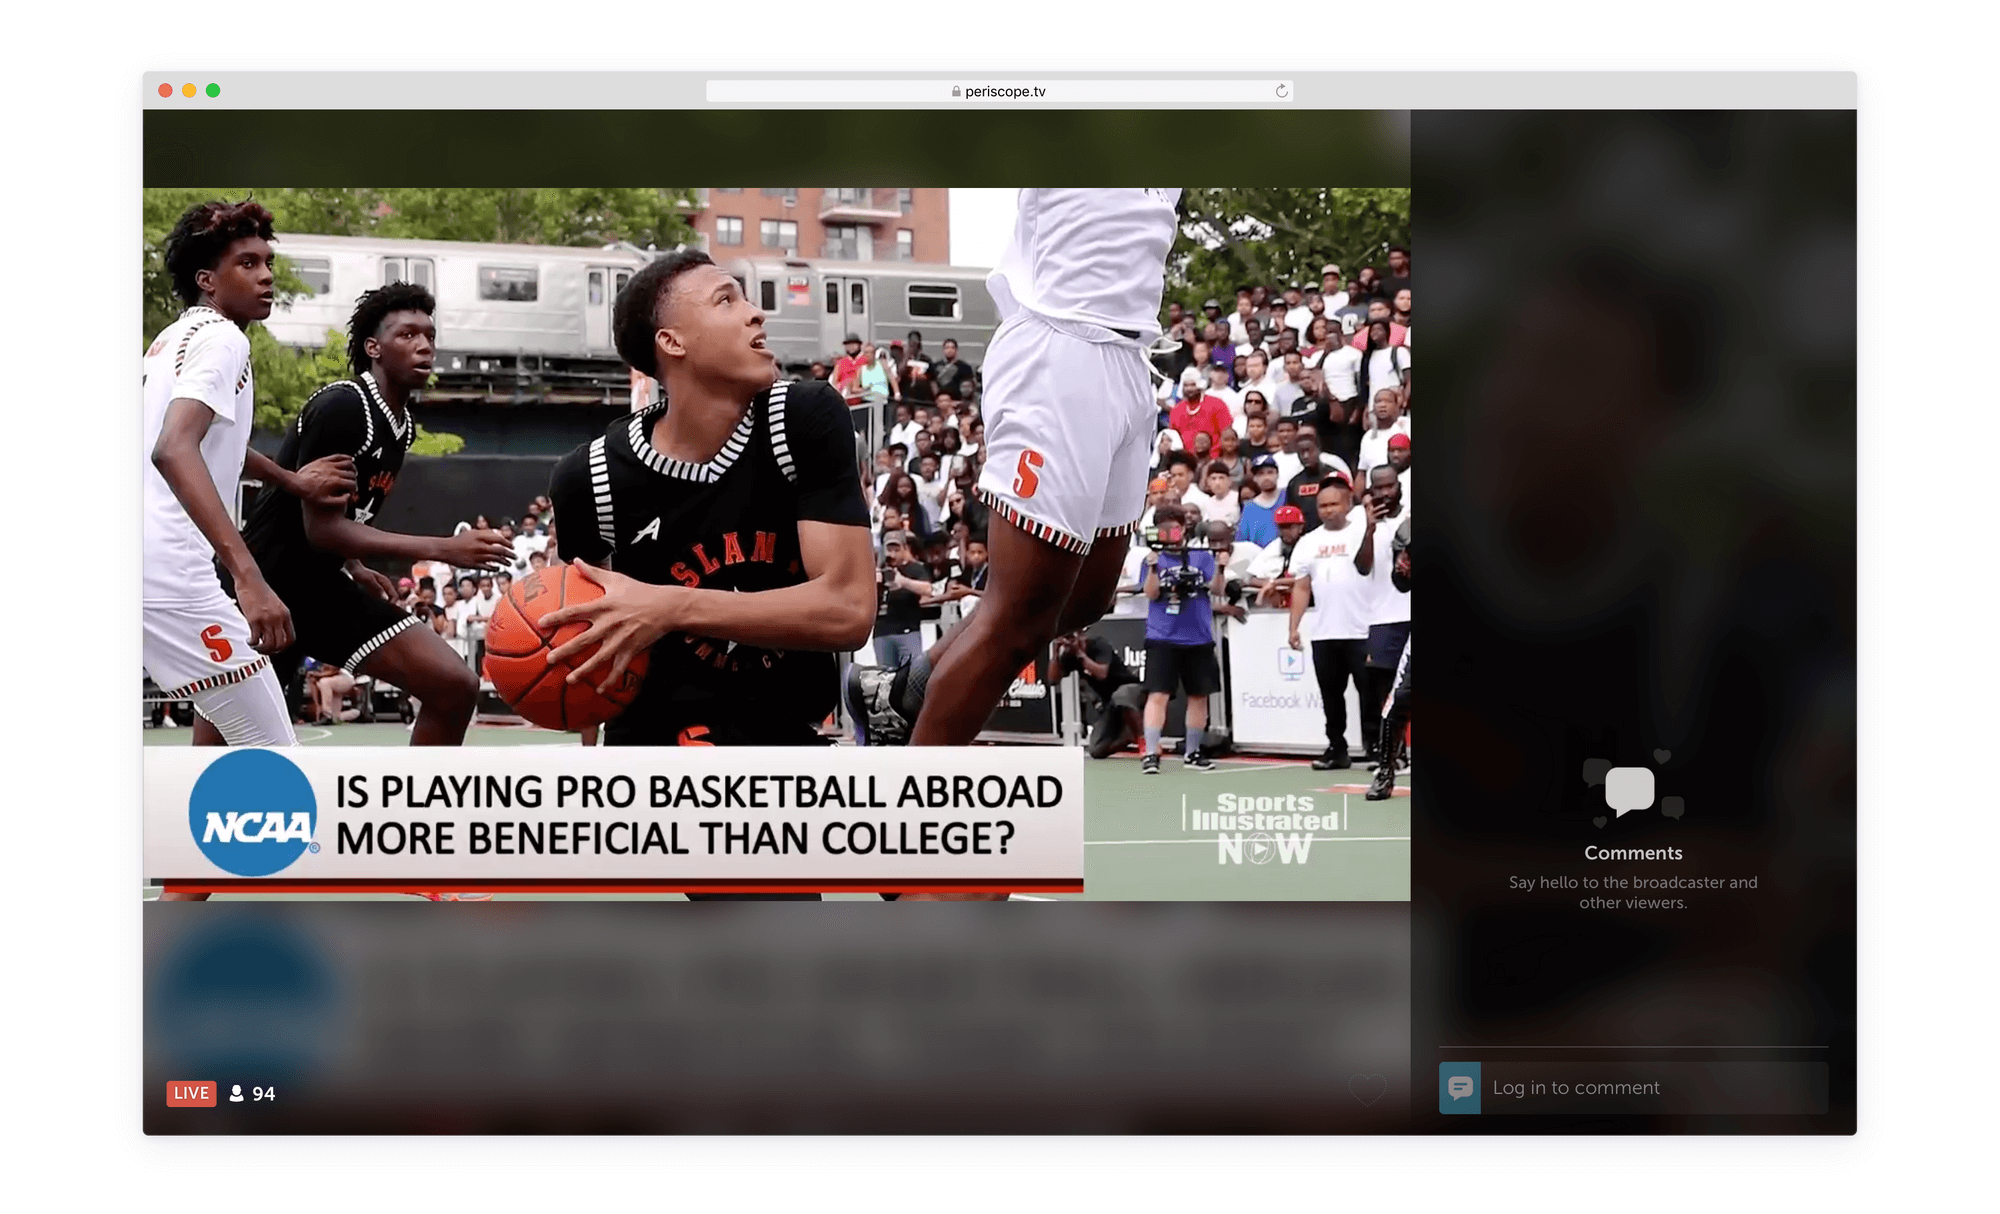This screenshot has height=1214, width=2000.
Task: Maximize window with green button
Action: [x=213, y=90]
